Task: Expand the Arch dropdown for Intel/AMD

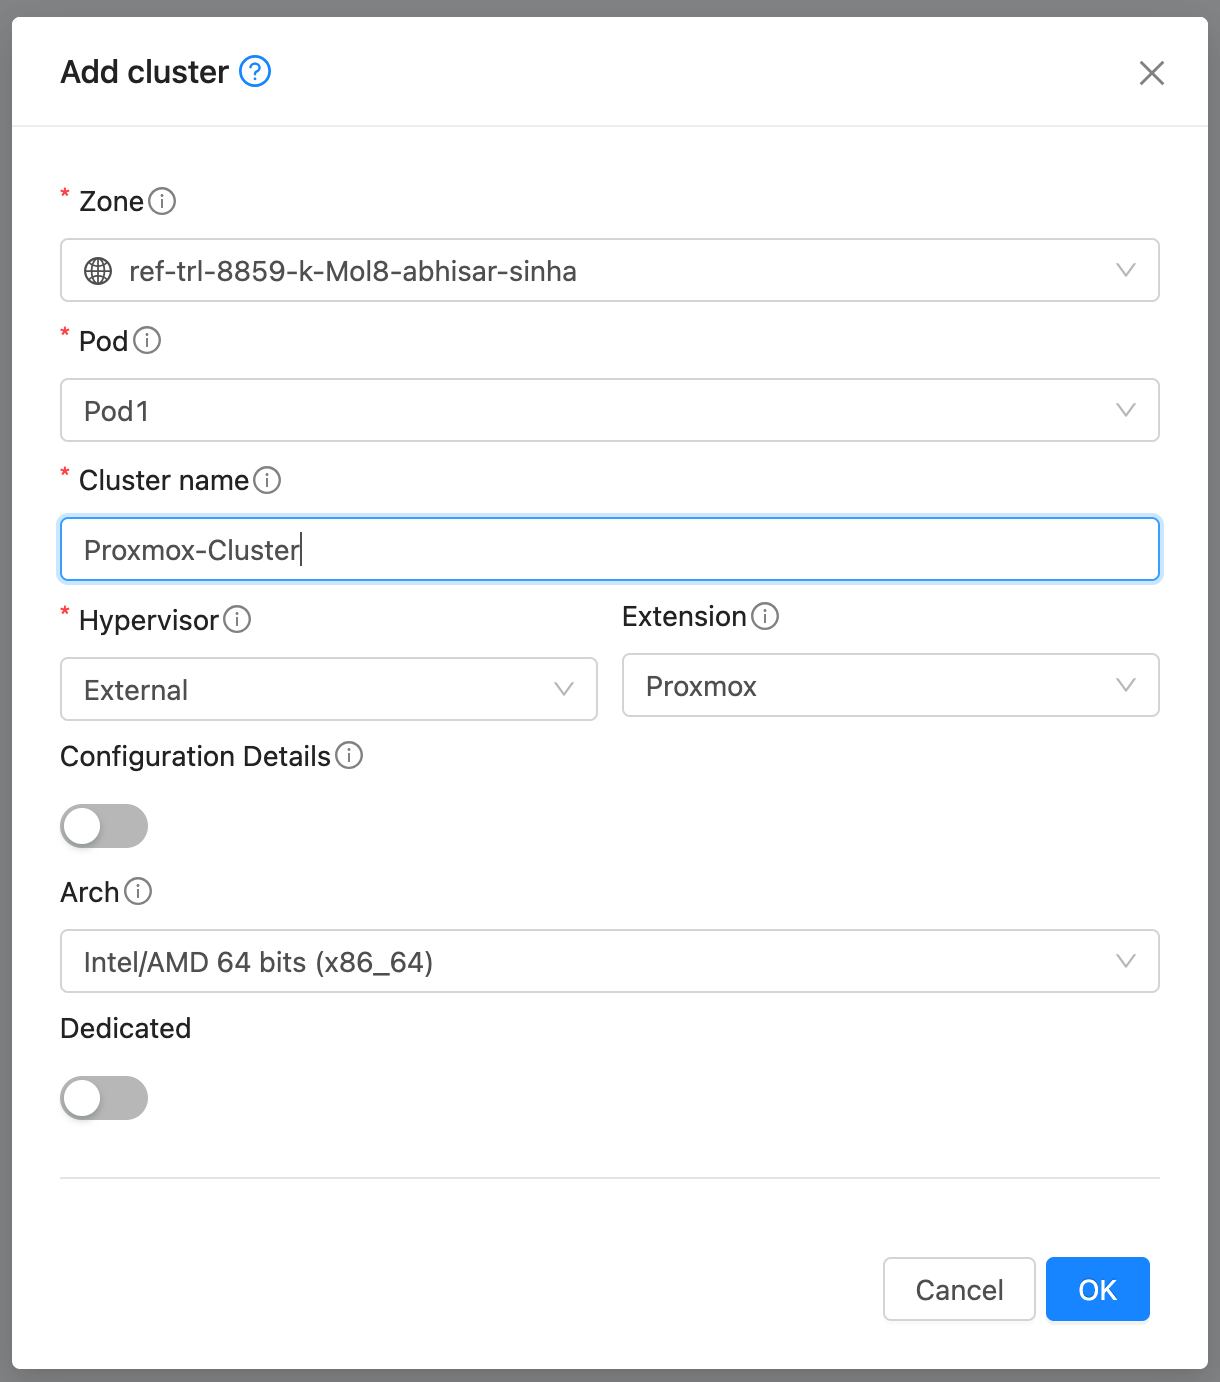Action: [1126, 961]
